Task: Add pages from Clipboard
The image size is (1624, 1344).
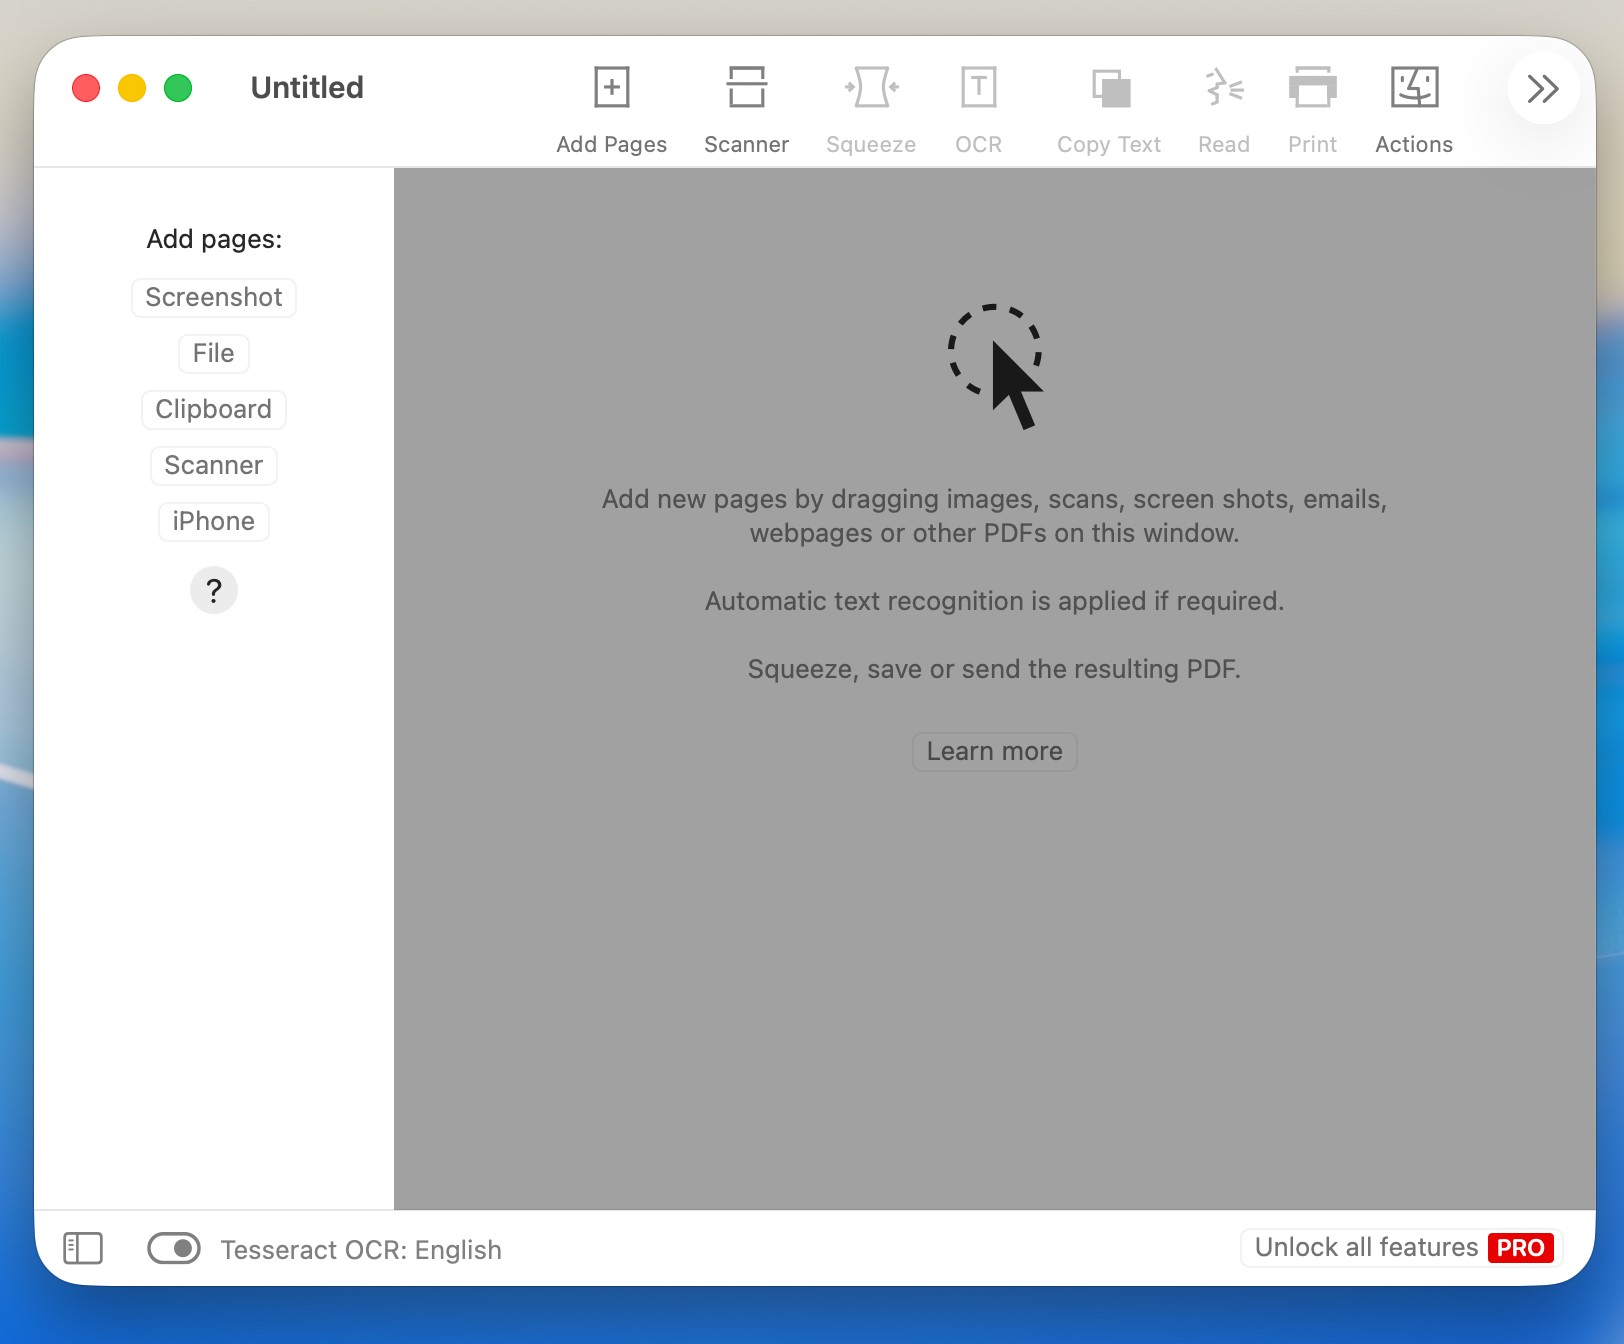Action: (x=214, y=410)
